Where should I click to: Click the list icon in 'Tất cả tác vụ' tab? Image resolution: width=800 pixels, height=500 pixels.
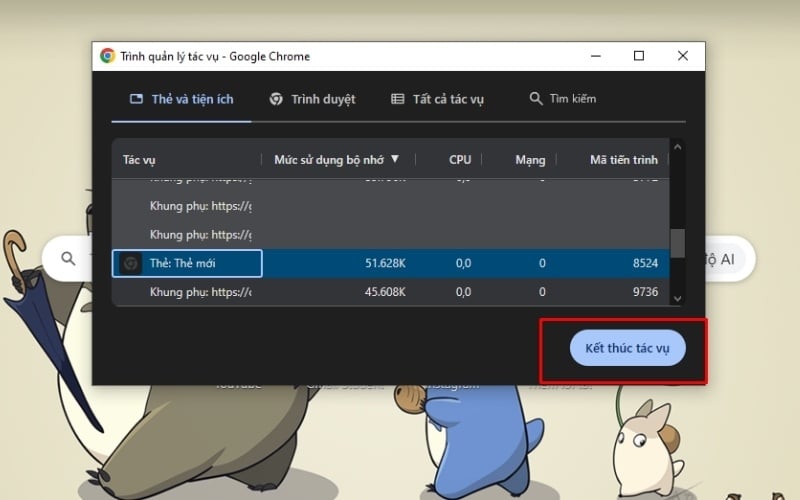click(397, 98)
